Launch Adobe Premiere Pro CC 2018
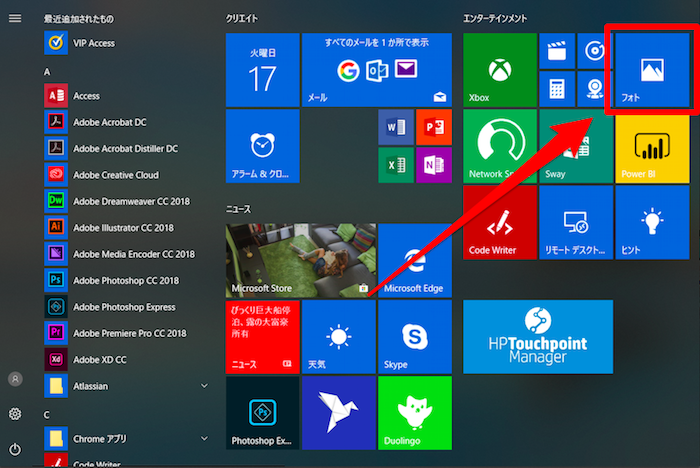Screen dimensions: 700x468 point(127,333)
